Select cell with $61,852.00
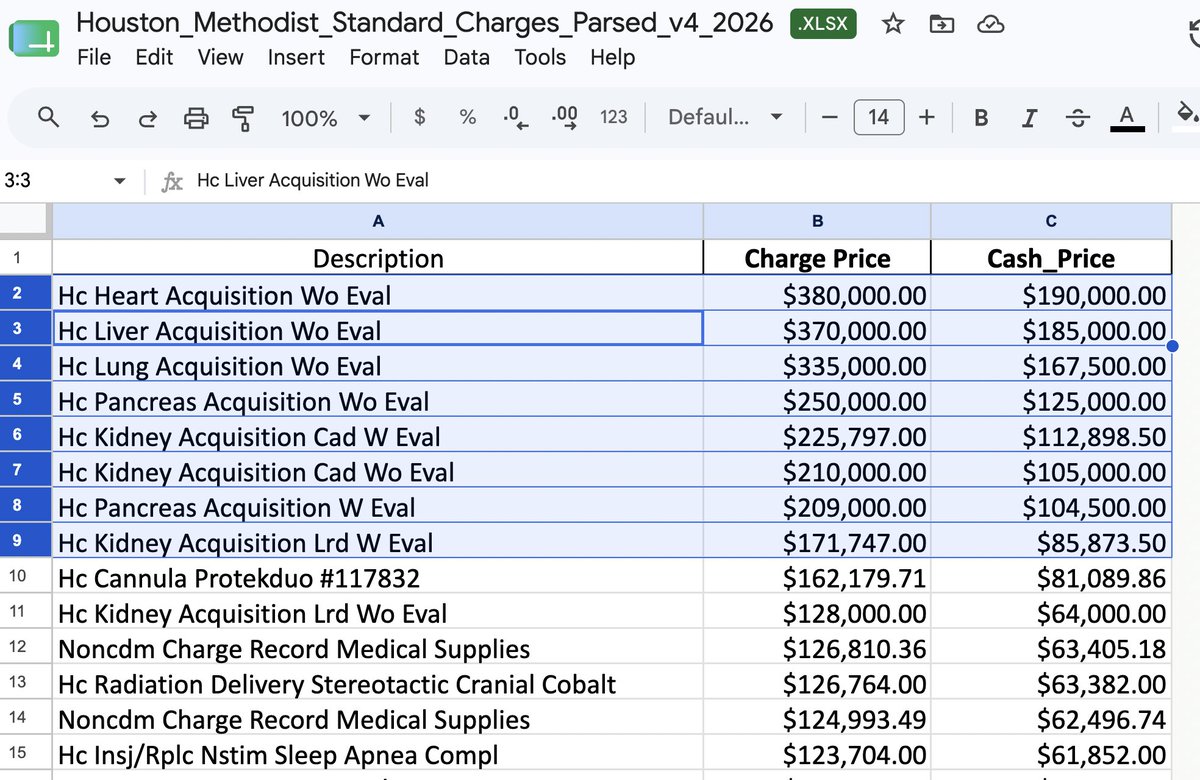This screenshot has height=780, width=1200. (x=1051, y=755)
